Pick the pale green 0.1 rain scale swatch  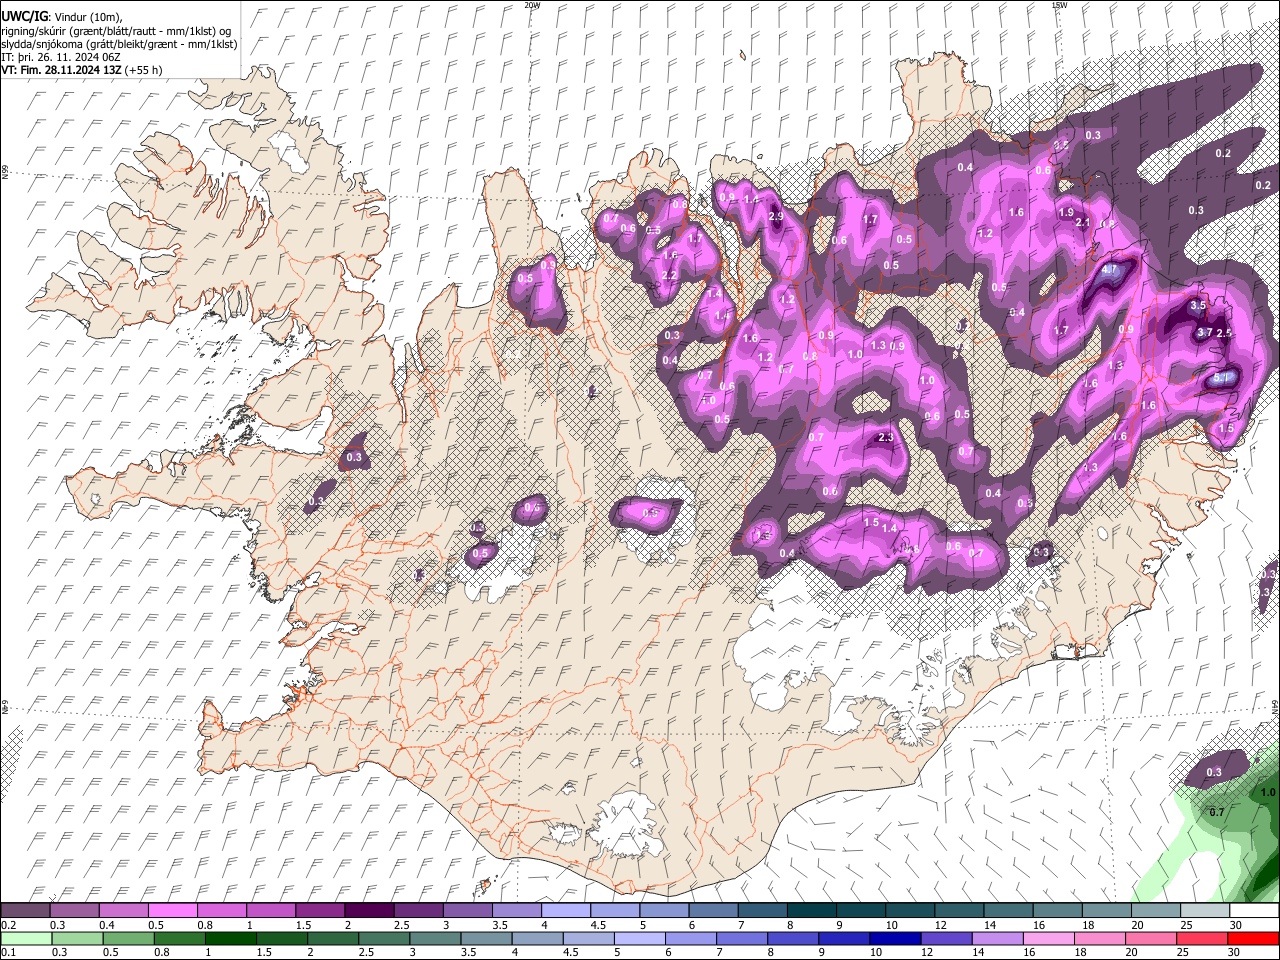point(25,938)
